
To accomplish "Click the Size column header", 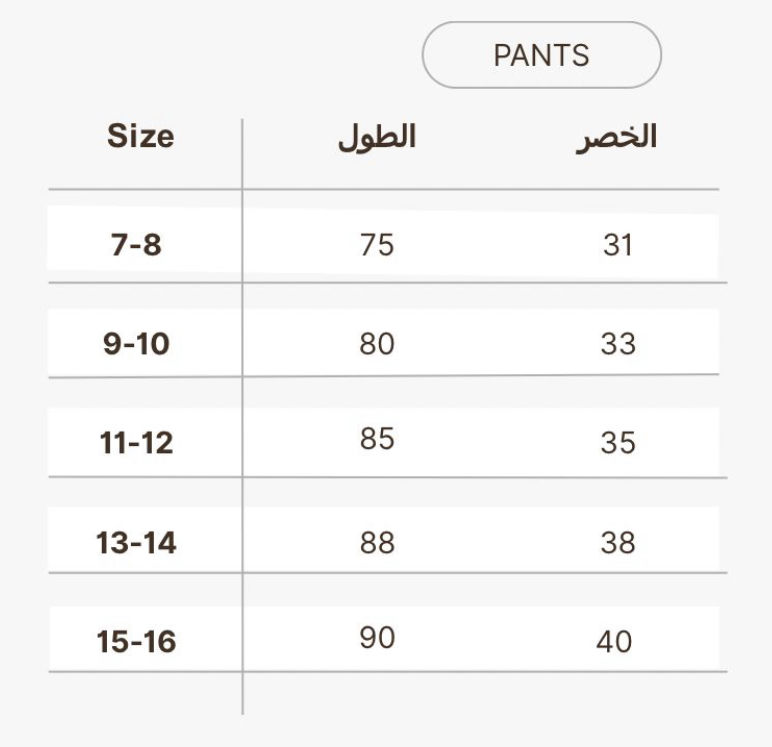I will pyautogui.click(x=140, y=136).
